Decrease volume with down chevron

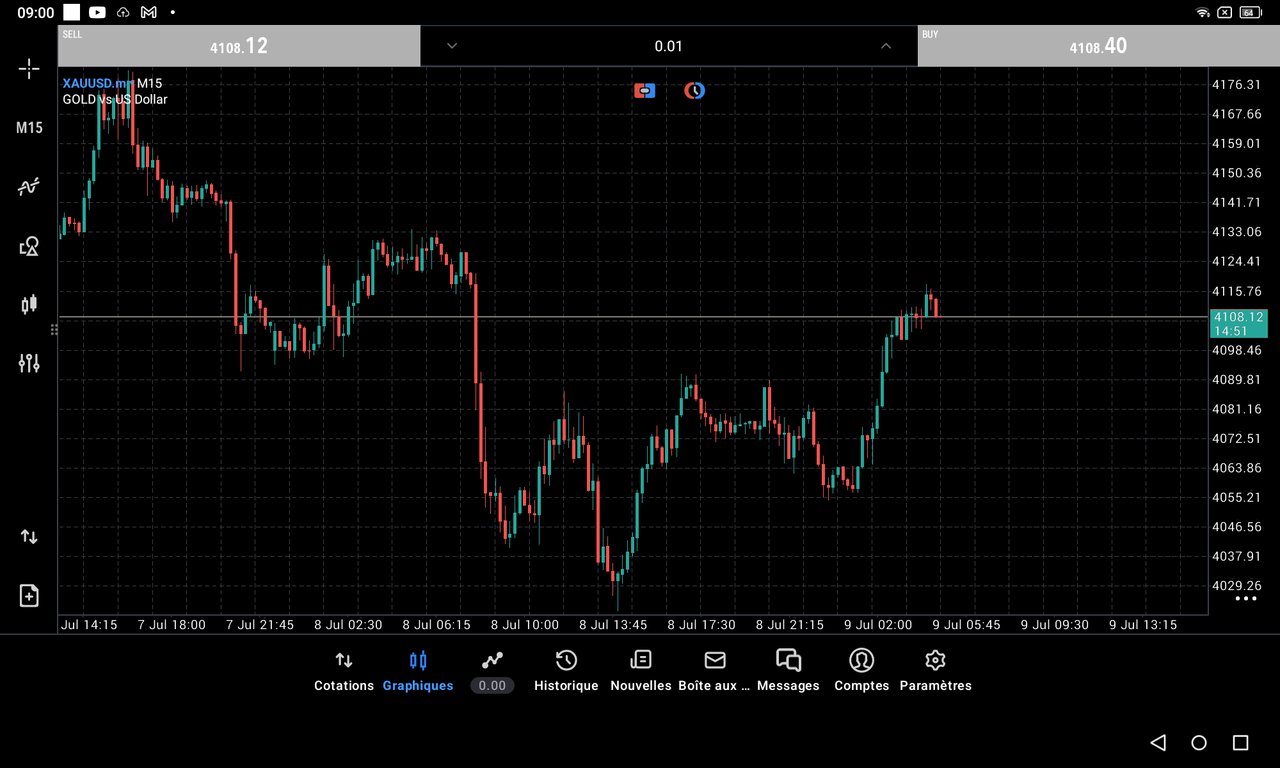(x=452, y=46)
